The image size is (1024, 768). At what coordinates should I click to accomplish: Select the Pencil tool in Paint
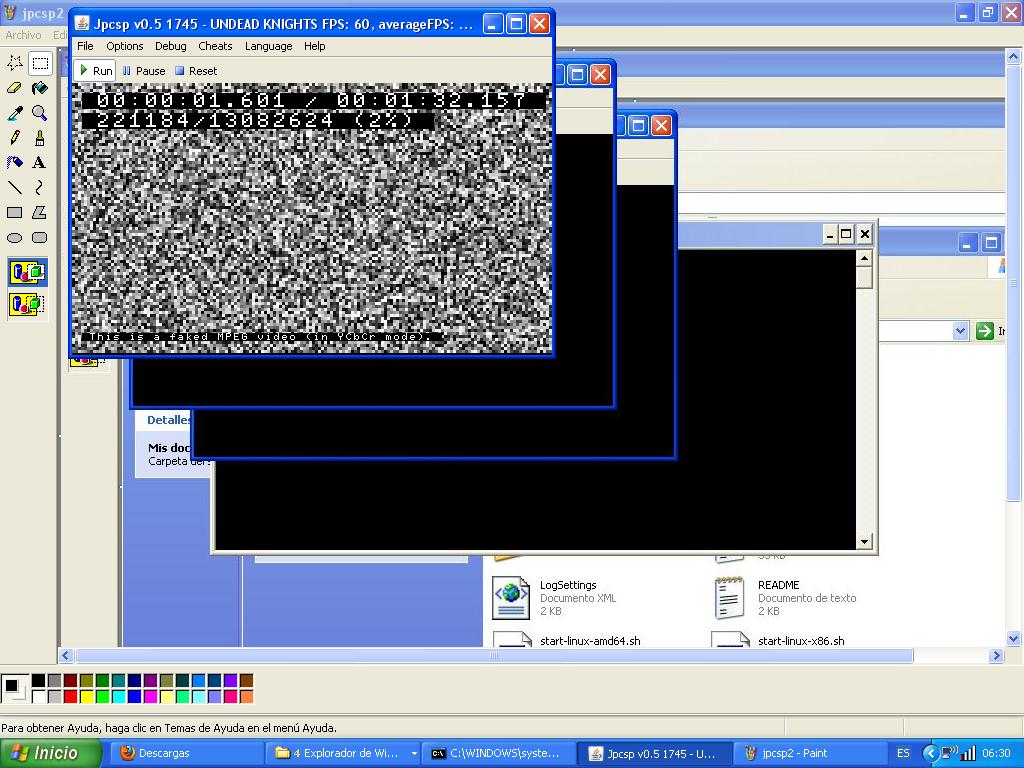[x=14, y=138]
